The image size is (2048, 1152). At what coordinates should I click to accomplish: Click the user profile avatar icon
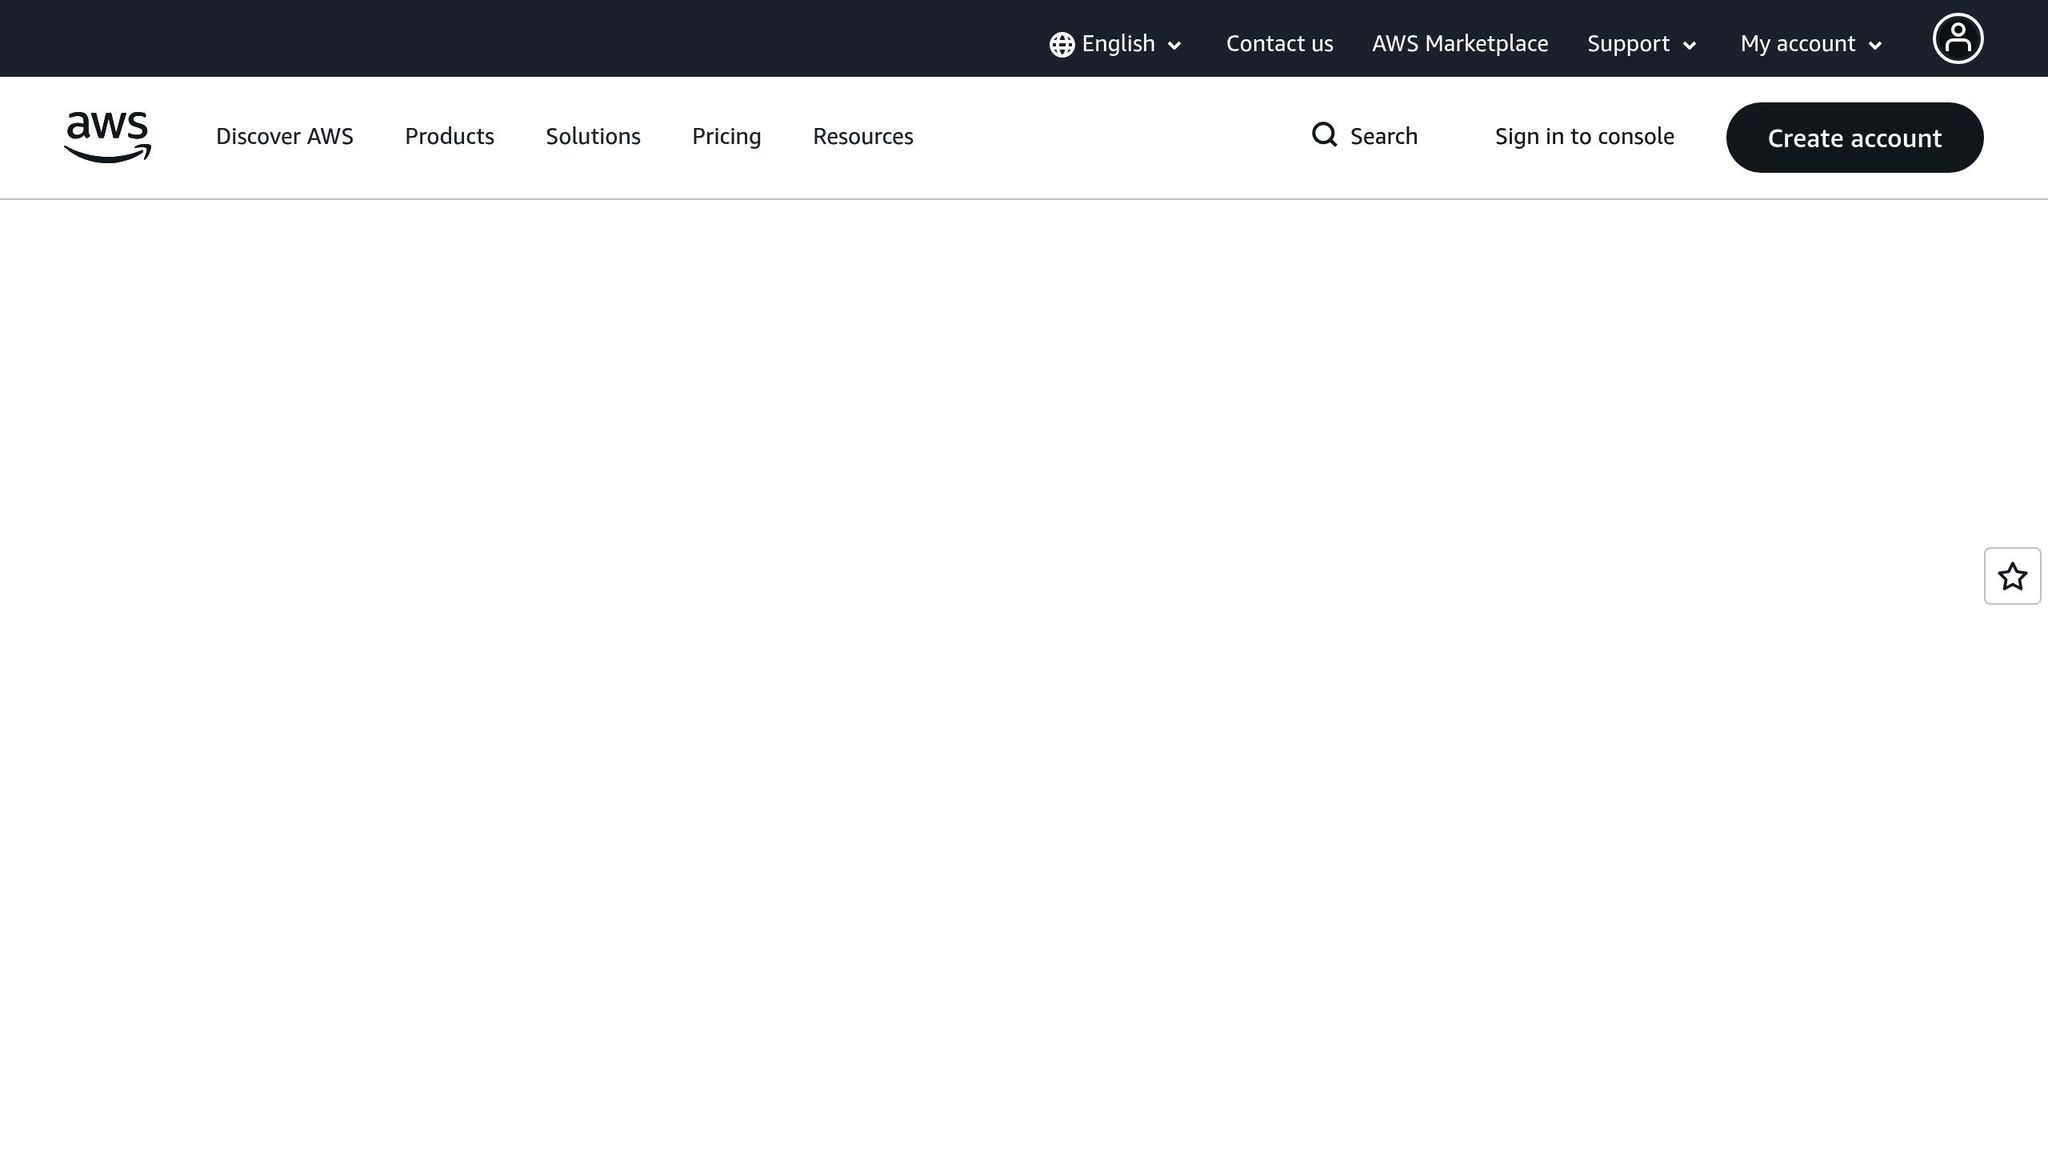(1957, 39)
